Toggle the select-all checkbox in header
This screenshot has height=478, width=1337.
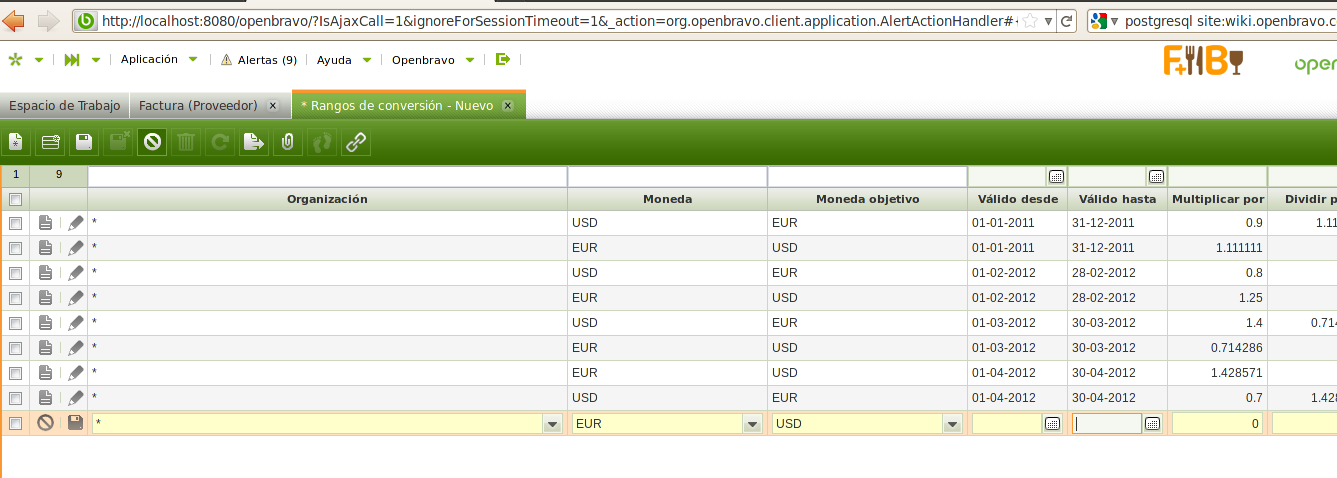(15, 199)
